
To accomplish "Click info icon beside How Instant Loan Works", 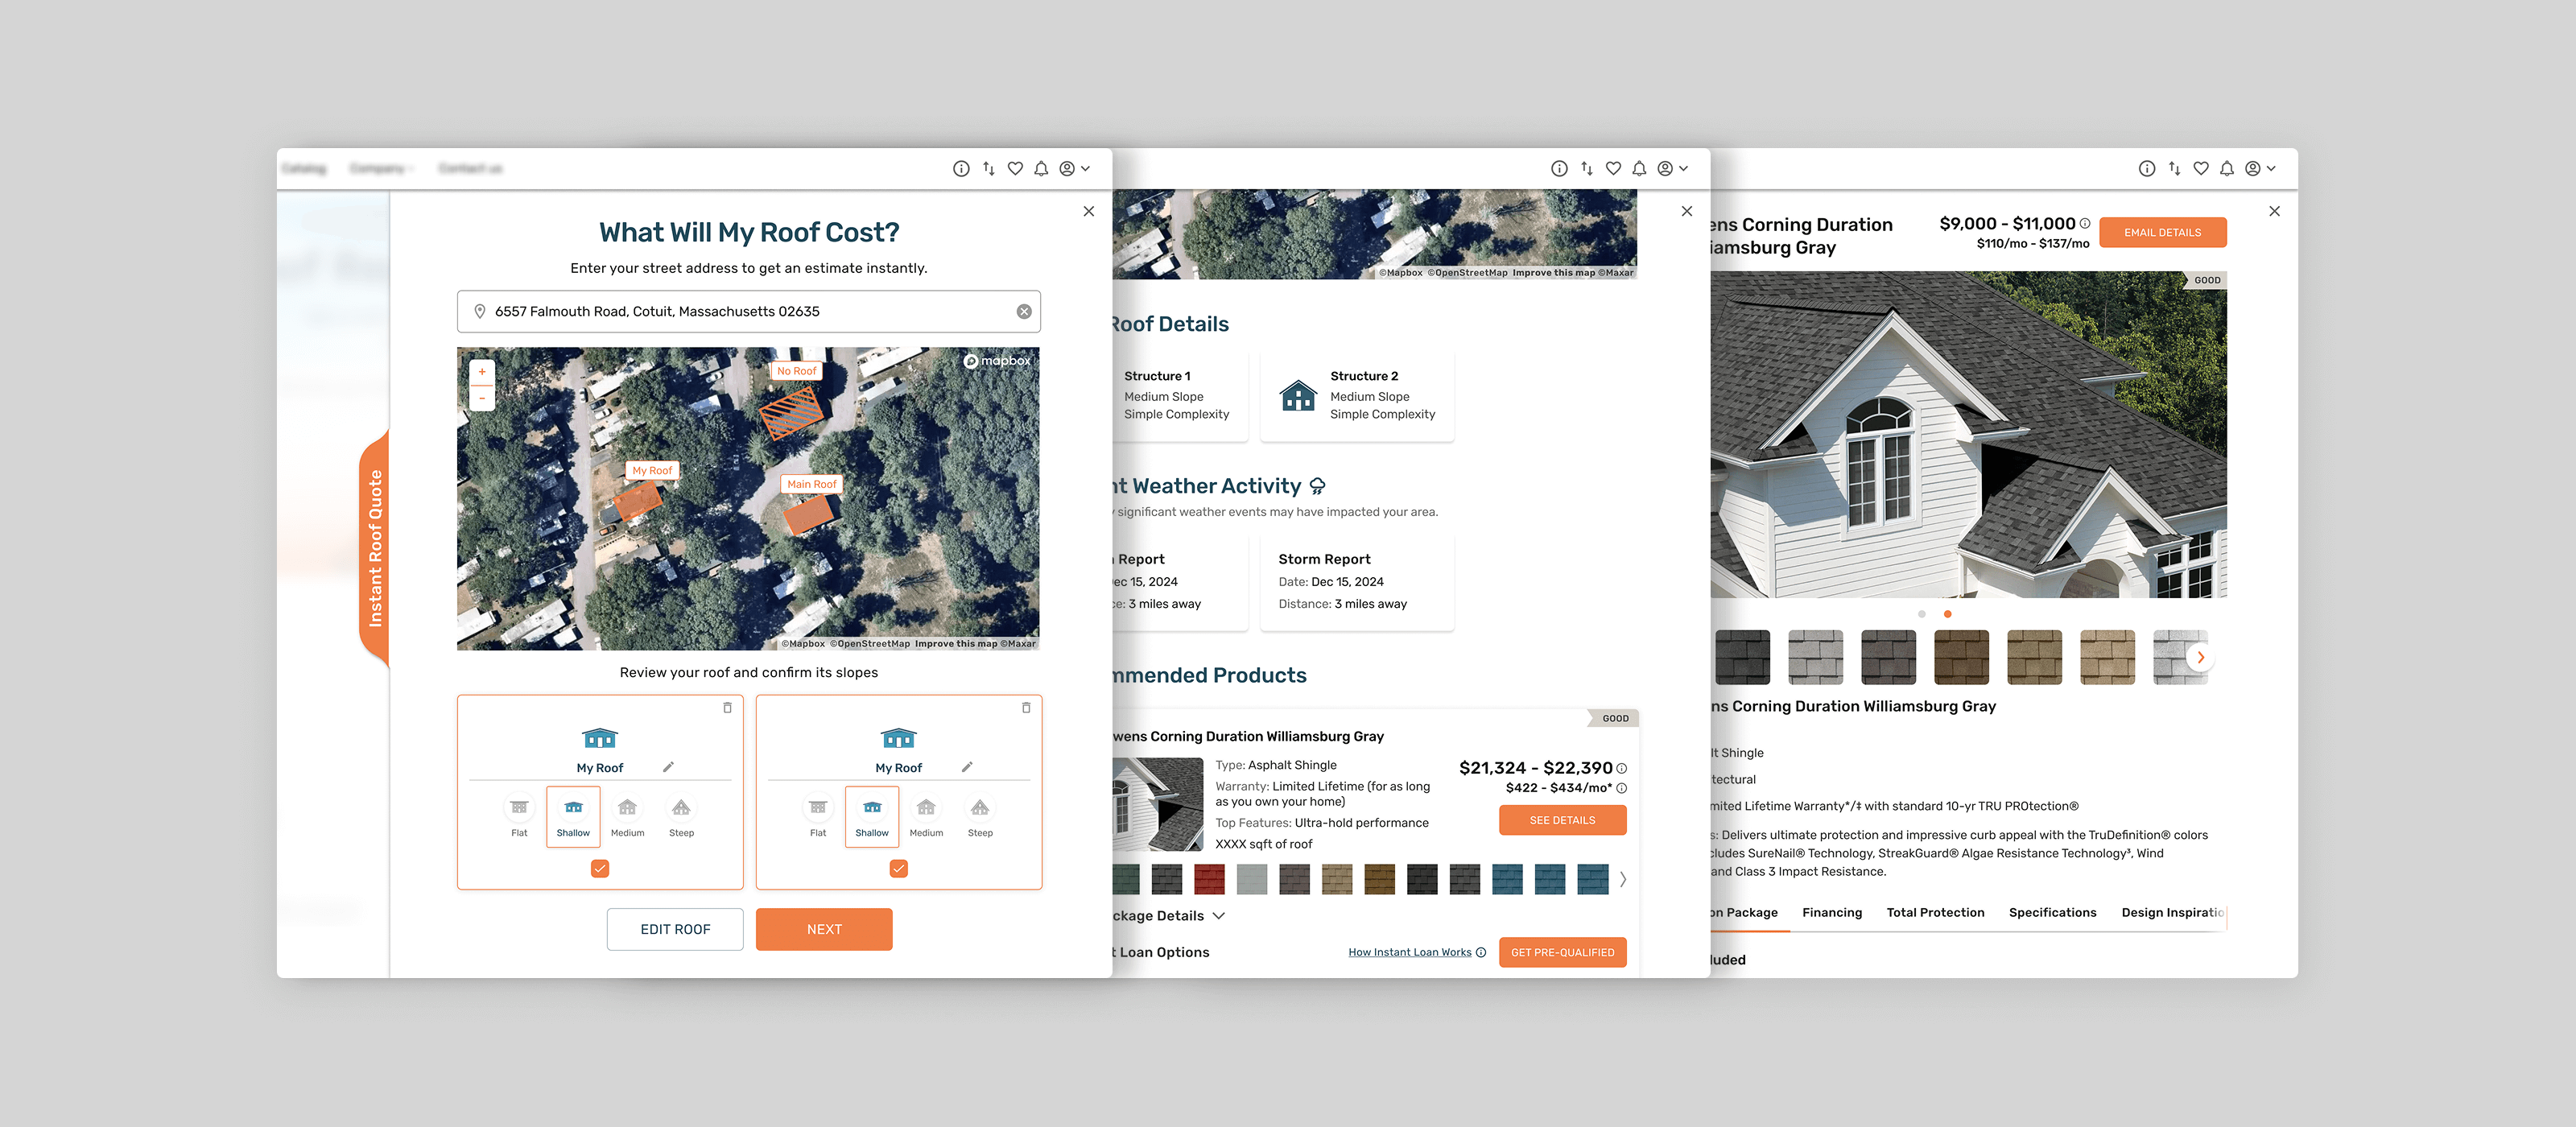I will [x=1481, y=952].
